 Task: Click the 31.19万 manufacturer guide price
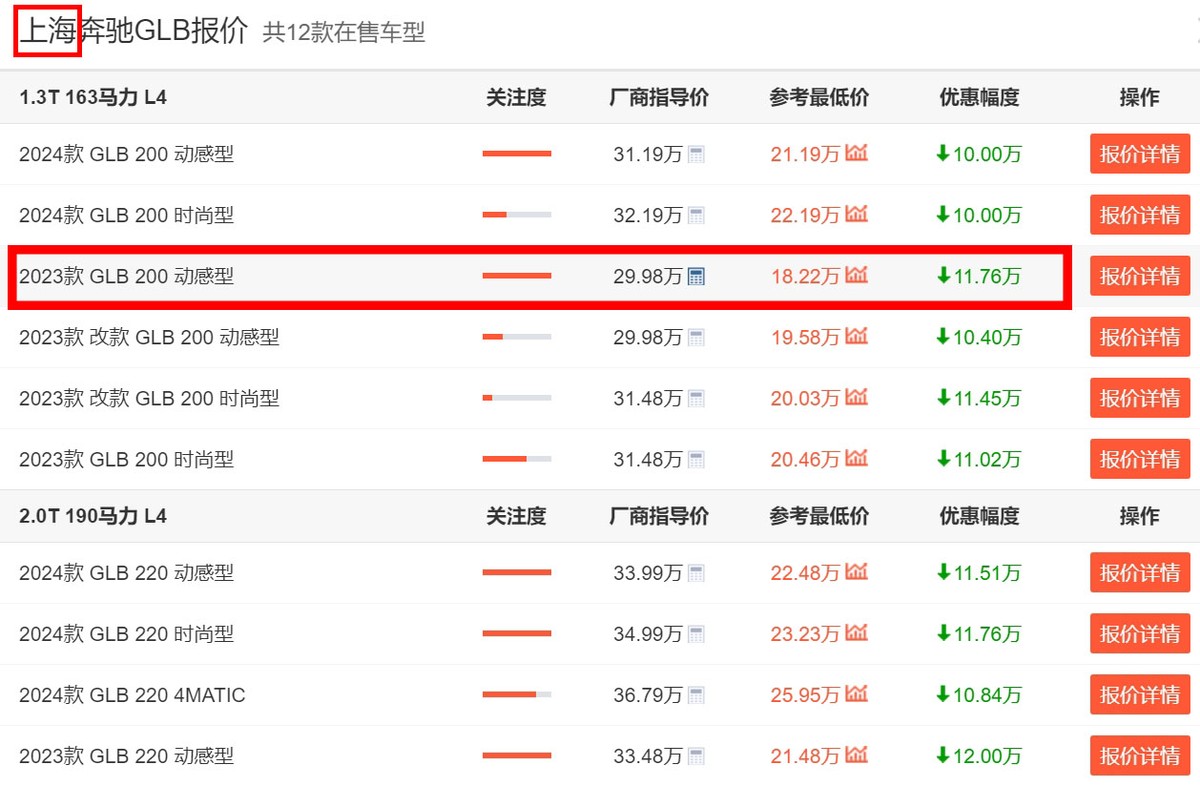pos(648,154)
